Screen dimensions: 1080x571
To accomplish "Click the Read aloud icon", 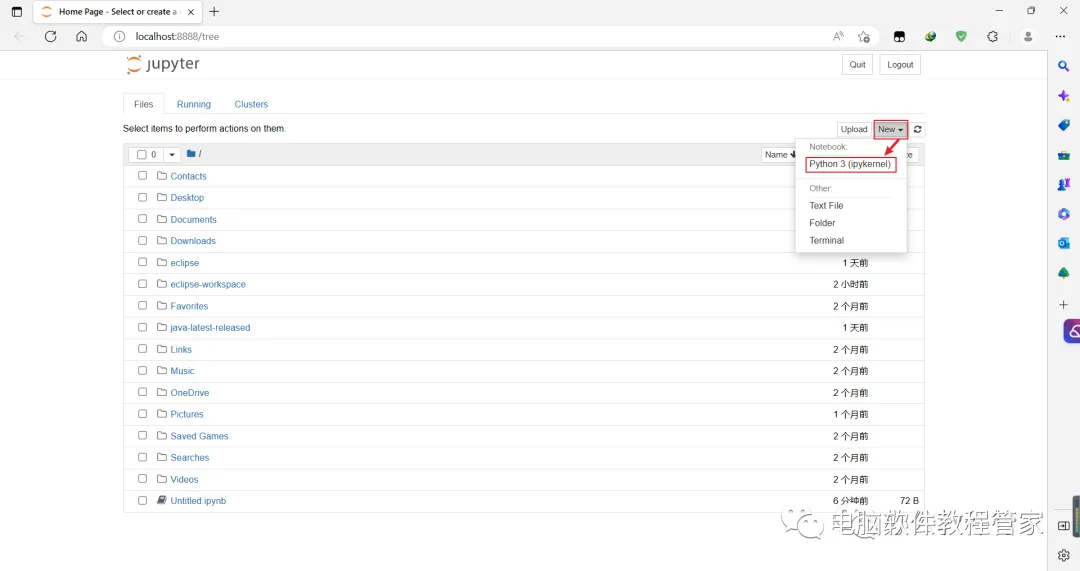I will pyautogui.click(x=838, y=37).
